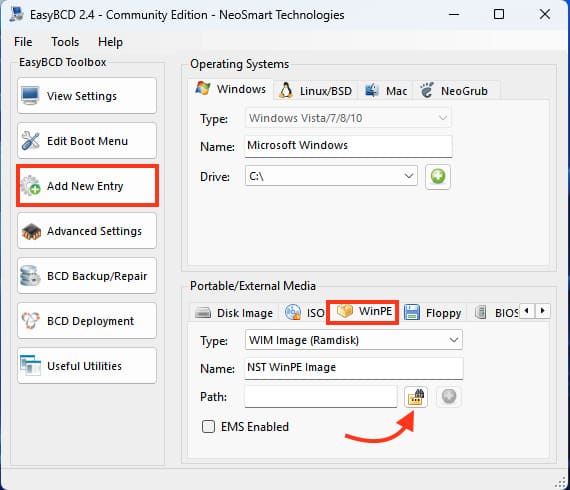Image resolution: width=570 pixels, height=490 pixels.
Task: Switch to the WinPE tab
Action: click(x=362, y=312)
